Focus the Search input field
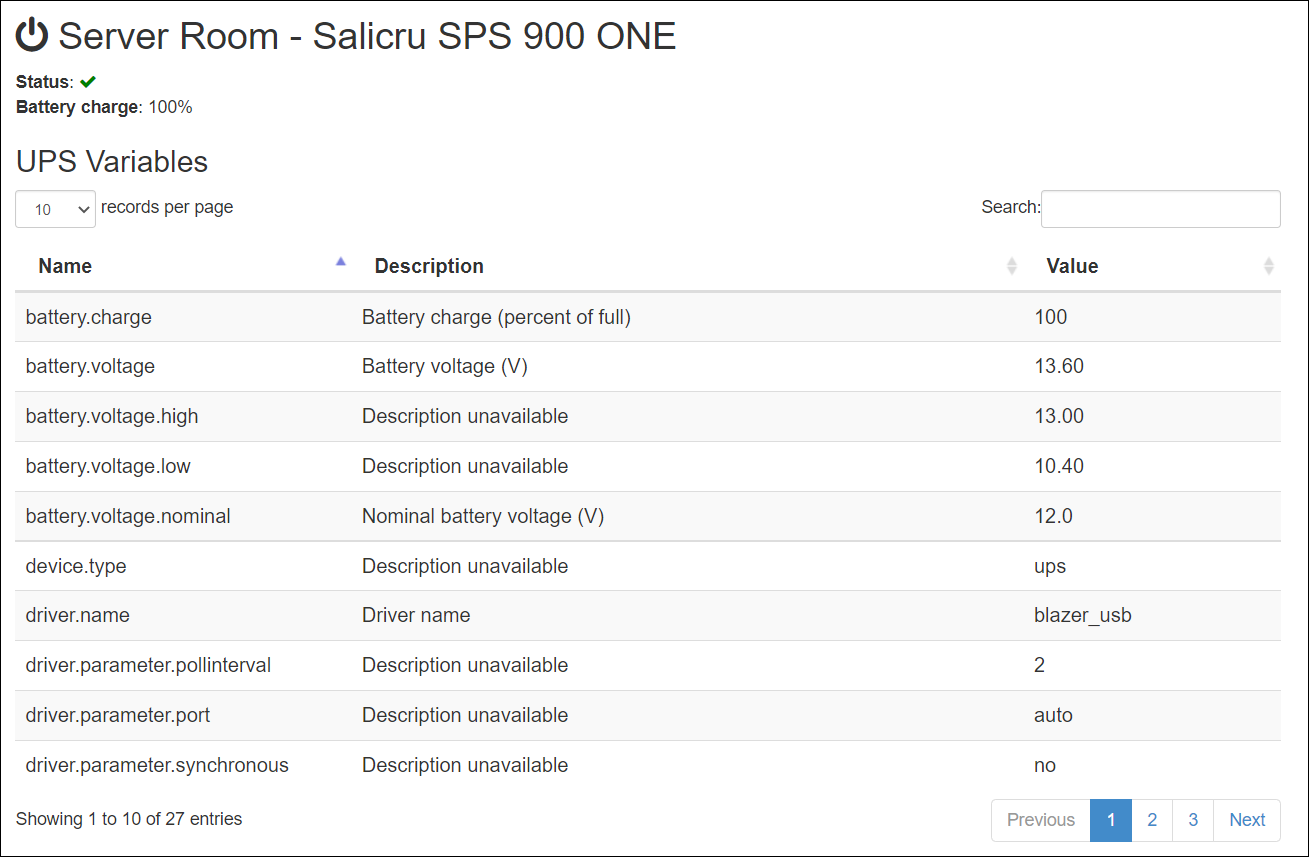Image resolution: width=1309 pixels, height=857 pixels. coord(1161,208)
